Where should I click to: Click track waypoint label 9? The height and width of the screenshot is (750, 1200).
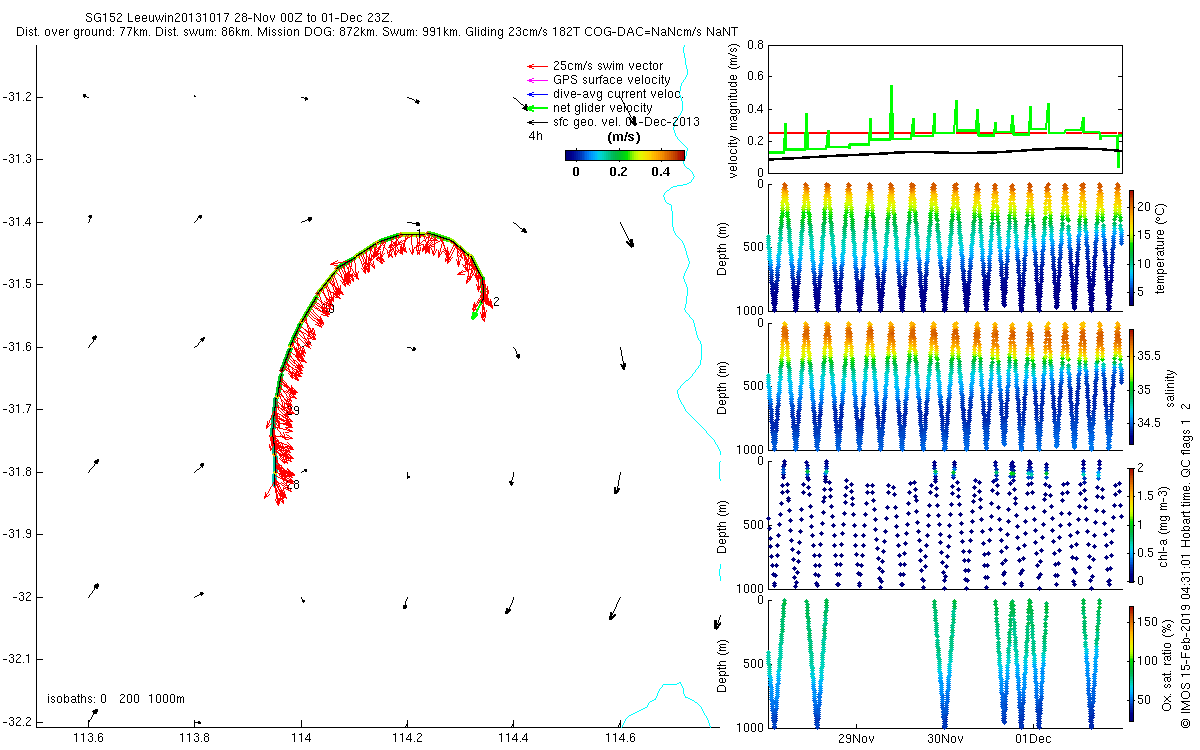tap(297, 411)
